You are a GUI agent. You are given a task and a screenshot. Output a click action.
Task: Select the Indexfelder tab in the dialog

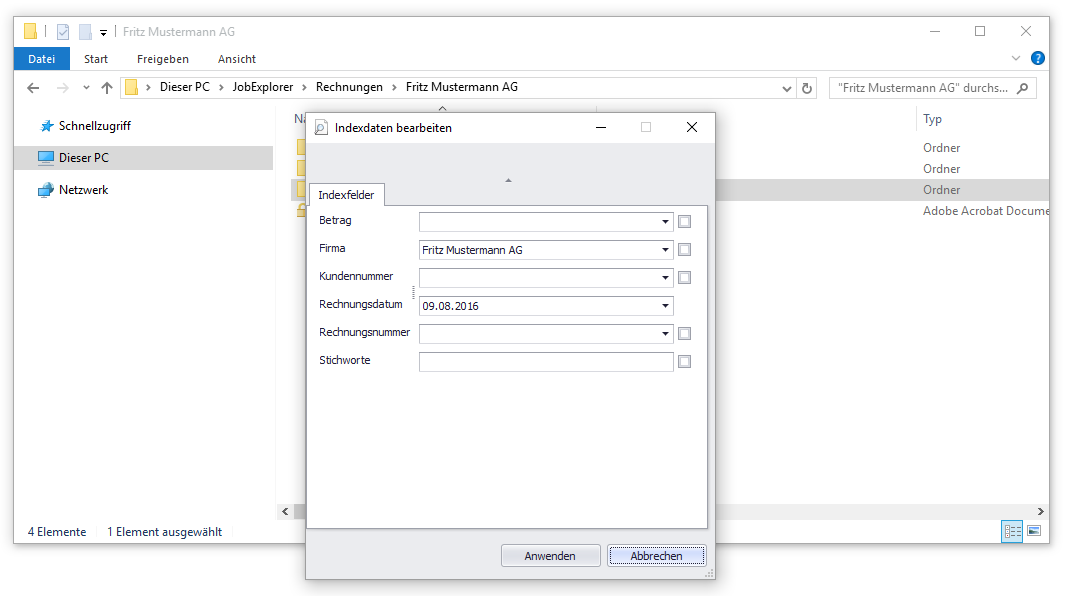pos(347,195)
